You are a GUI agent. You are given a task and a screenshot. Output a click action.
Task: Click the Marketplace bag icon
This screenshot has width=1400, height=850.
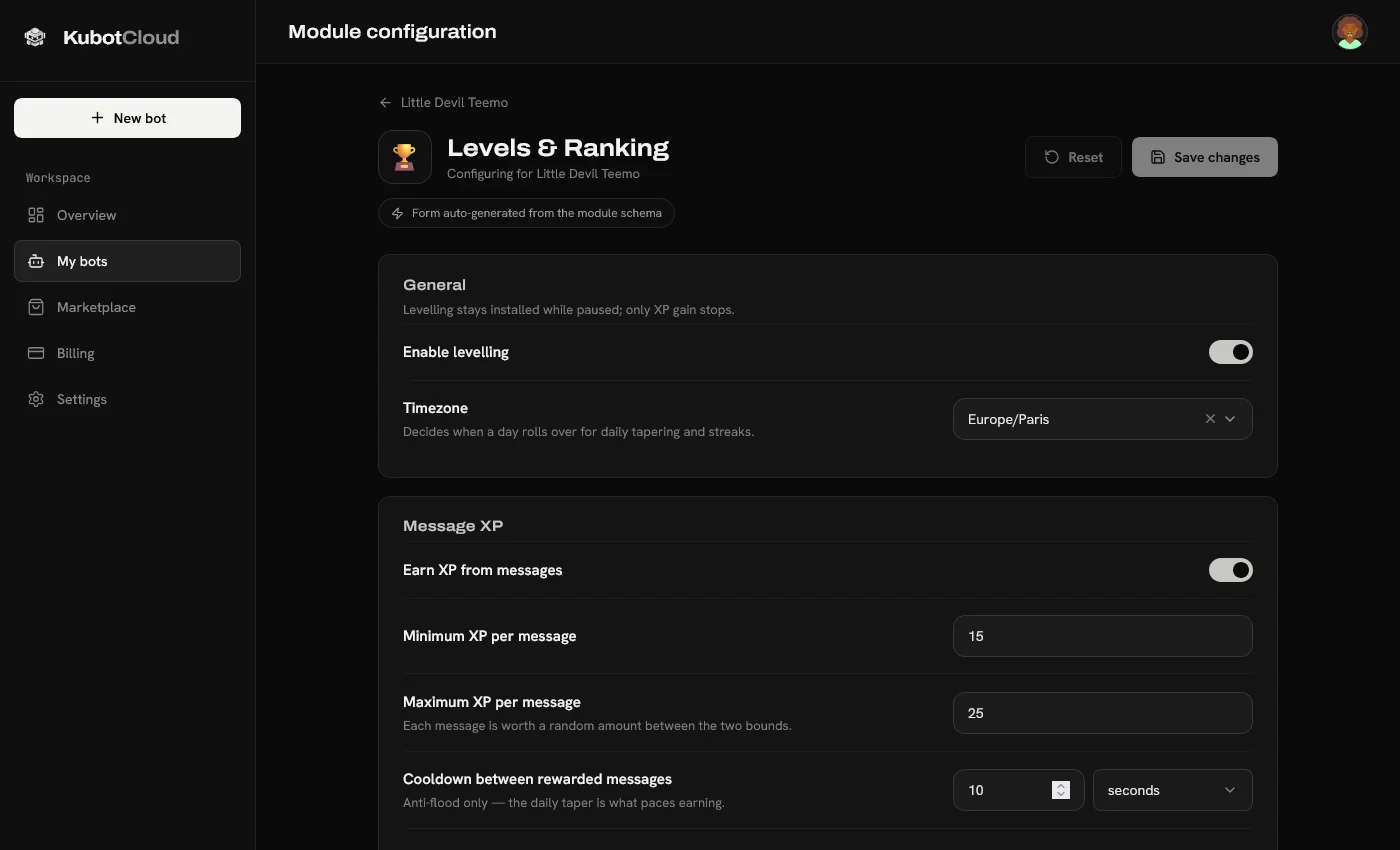(x=36, y=307)
